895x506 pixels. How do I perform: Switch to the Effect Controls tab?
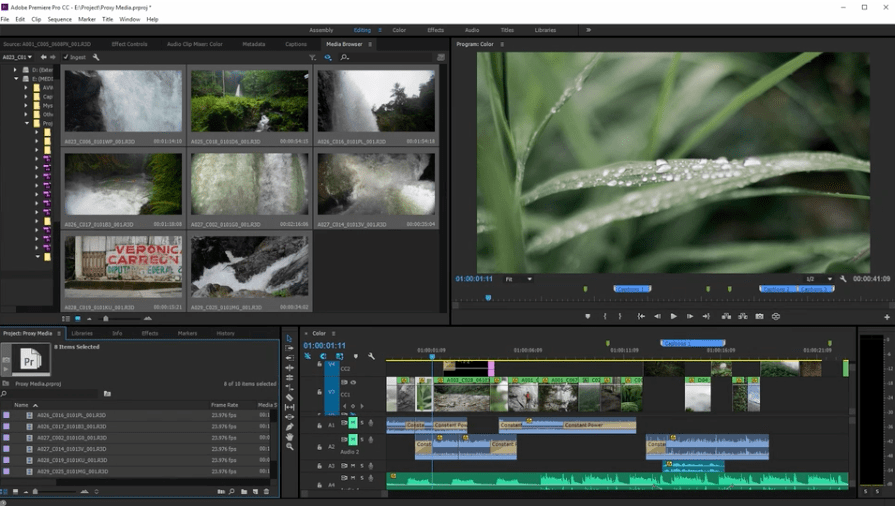pos(129,44)
